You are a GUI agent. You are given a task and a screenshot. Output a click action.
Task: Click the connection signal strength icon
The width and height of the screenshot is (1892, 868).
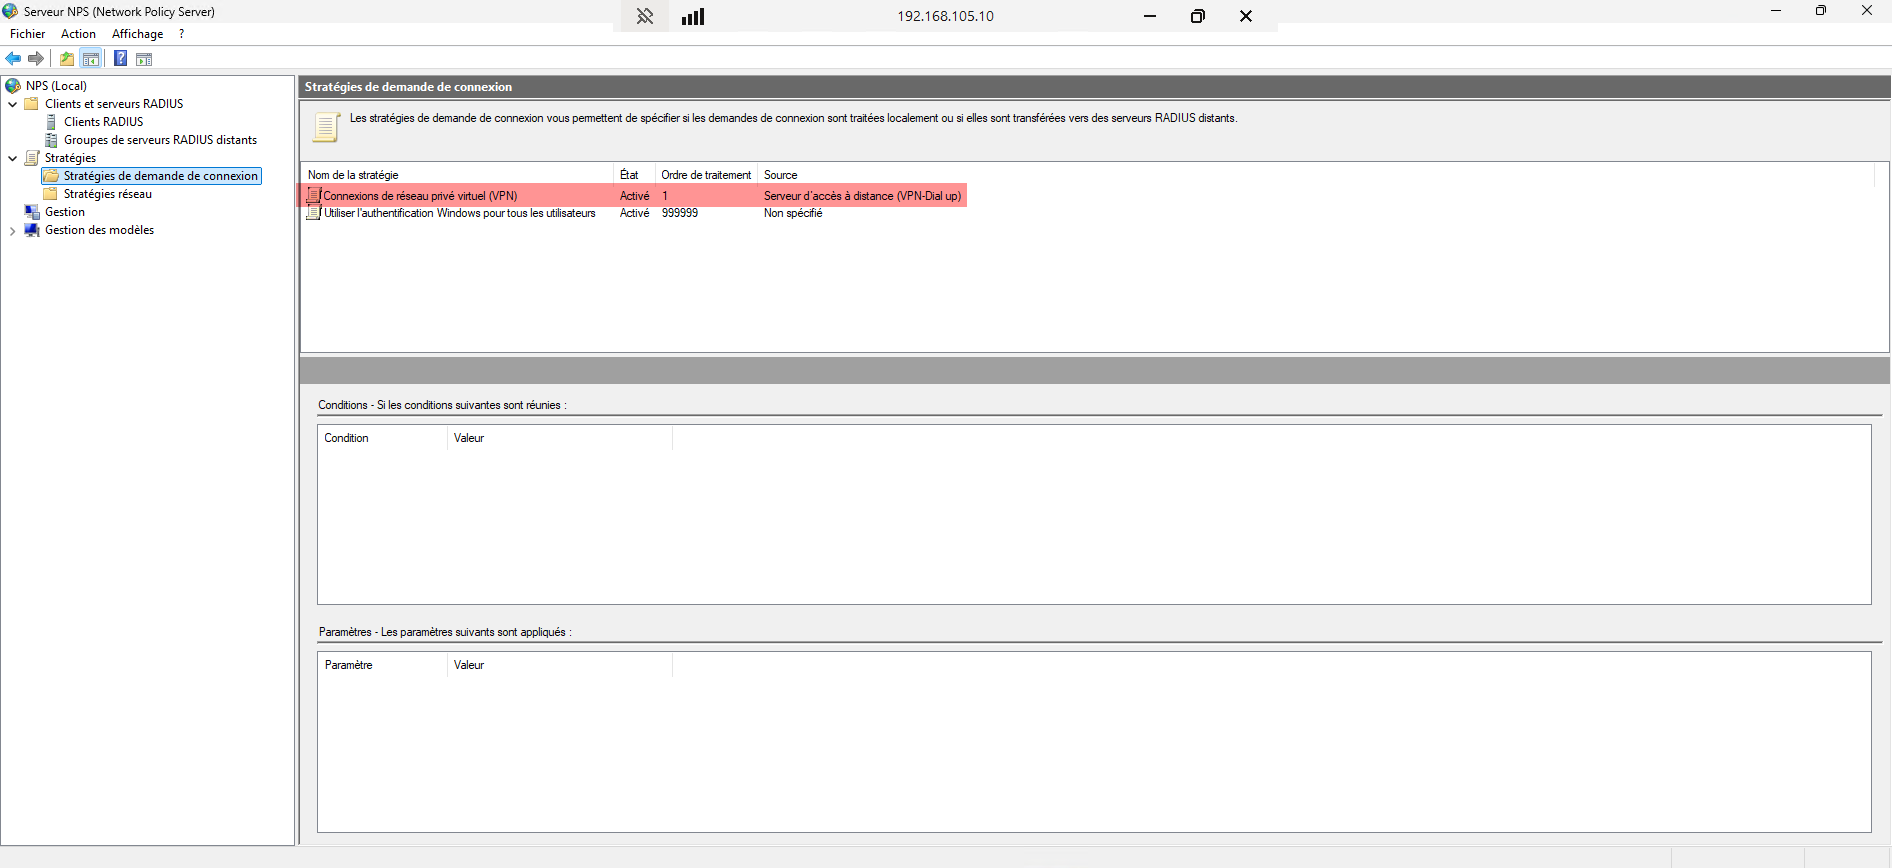(693, 16)
